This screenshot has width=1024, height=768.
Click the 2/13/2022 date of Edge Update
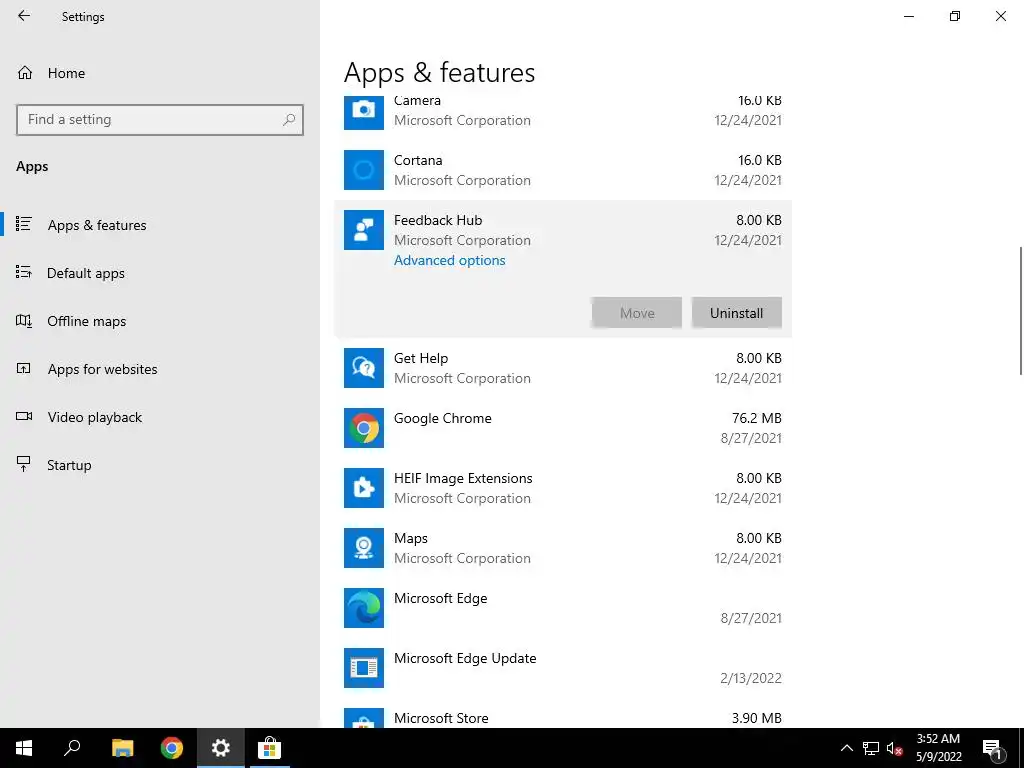(x=751, y=678)
